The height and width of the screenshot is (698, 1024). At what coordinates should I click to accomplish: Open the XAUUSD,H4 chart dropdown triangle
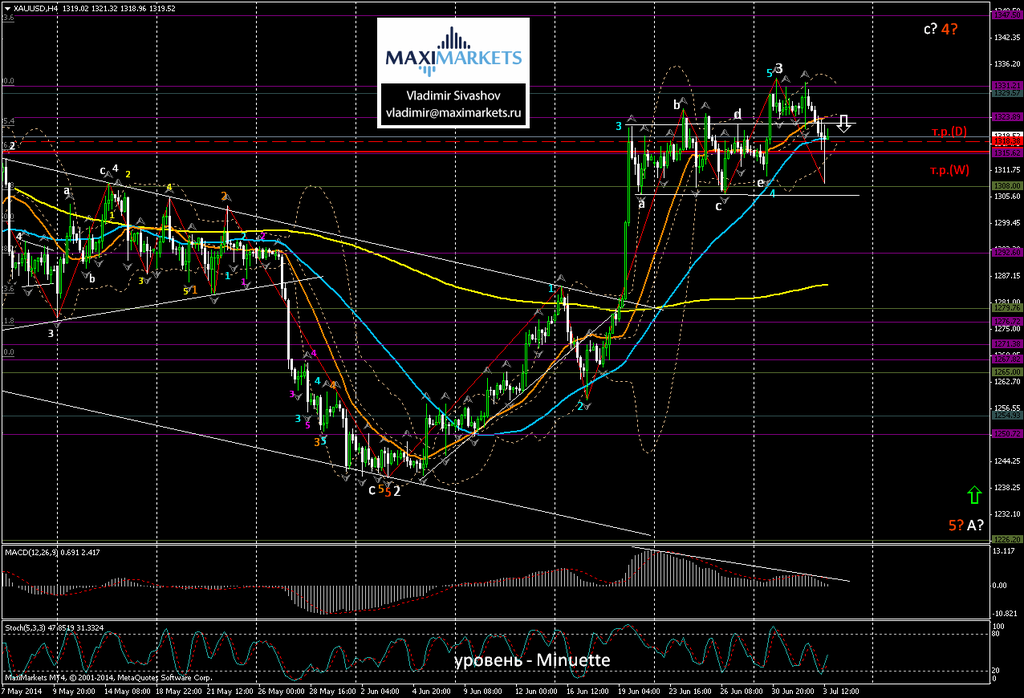point(7,8)
